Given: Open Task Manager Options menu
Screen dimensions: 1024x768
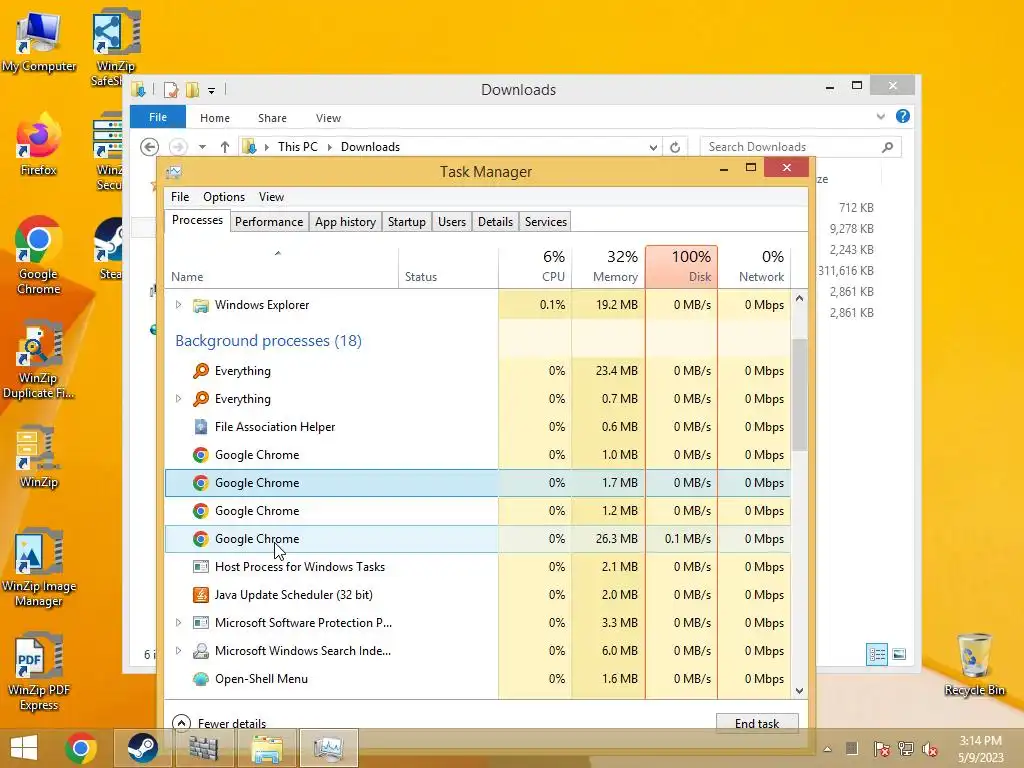Looking at the screenshot, I should coord(224,197).
